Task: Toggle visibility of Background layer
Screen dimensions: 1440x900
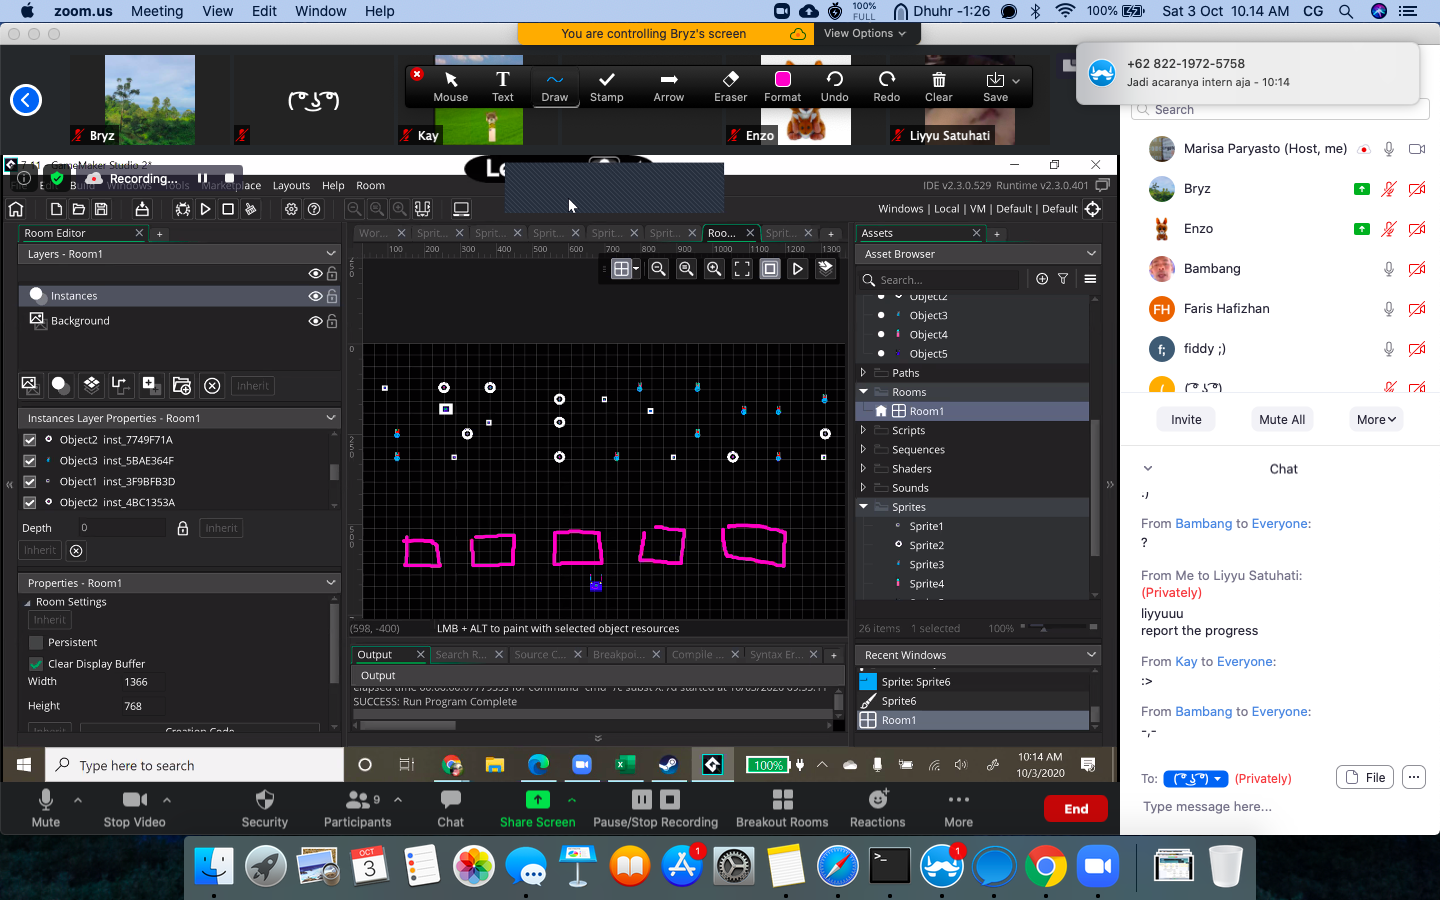Action: [x=315, y=321]
